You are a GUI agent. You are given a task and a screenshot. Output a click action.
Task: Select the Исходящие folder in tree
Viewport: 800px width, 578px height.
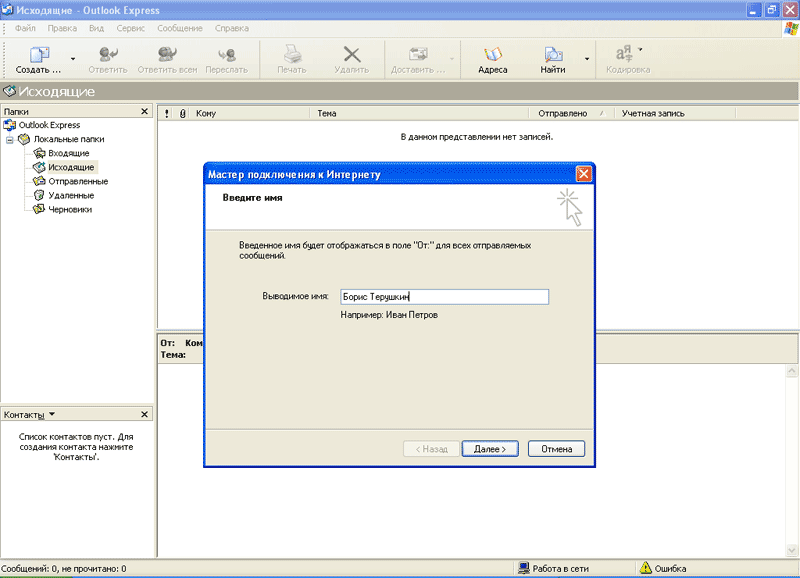71,167
